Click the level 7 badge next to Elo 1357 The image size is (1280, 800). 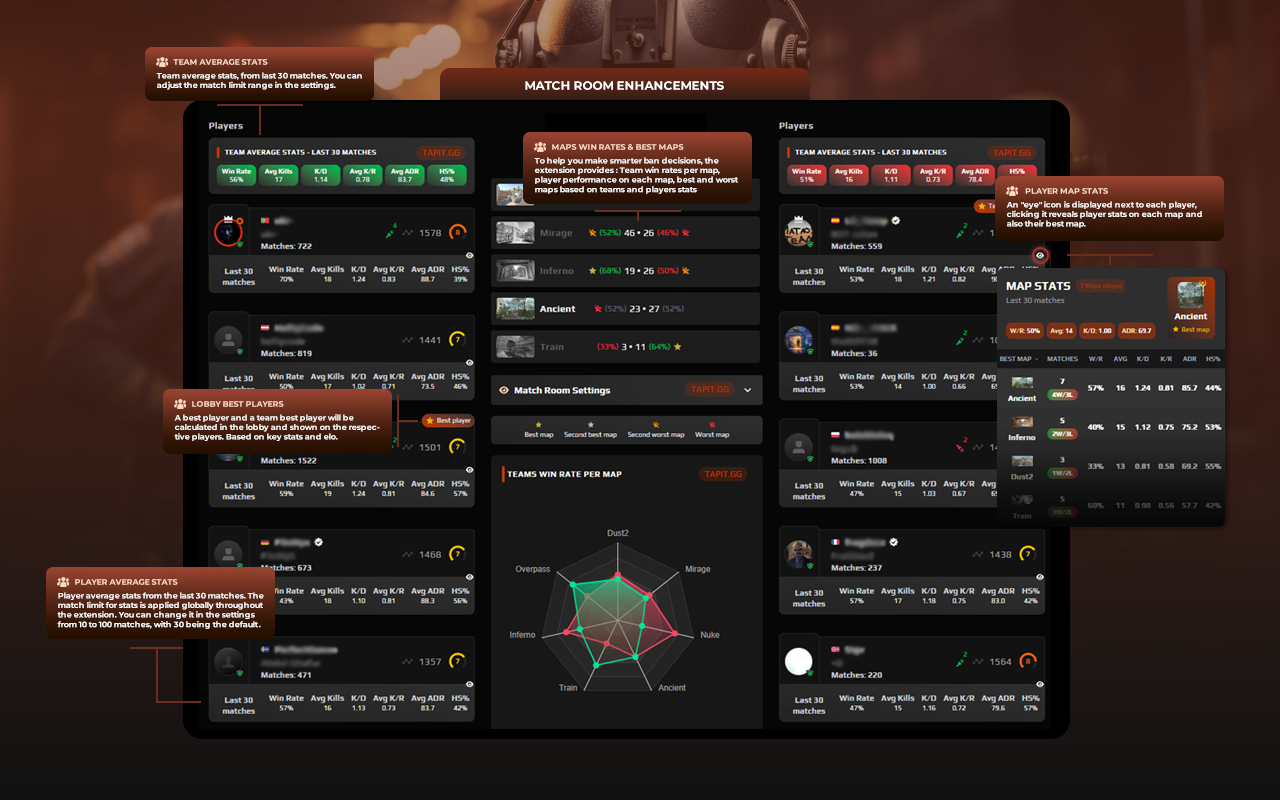[458, 661]
